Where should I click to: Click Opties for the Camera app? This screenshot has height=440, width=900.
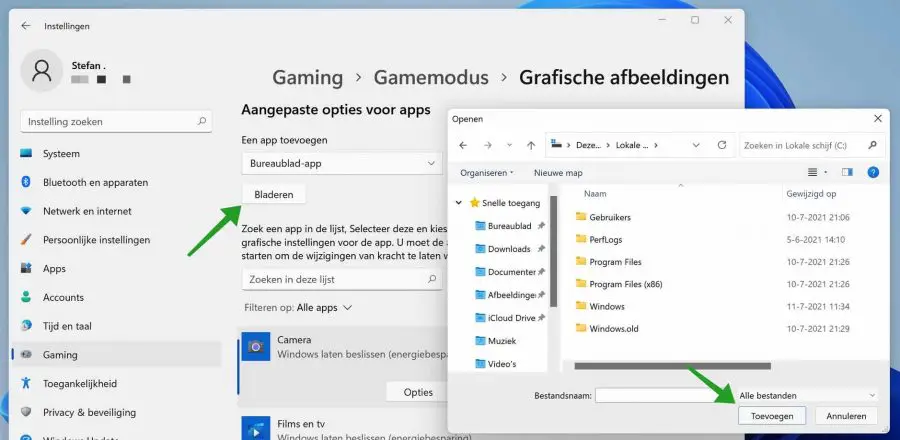pyautogui.click(x=418, y=392)
